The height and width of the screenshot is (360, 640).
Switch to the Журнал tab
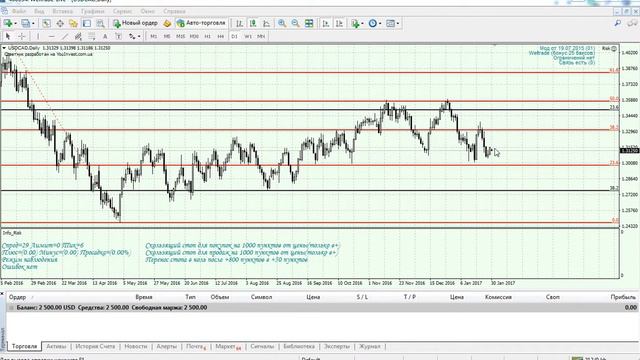370,346
